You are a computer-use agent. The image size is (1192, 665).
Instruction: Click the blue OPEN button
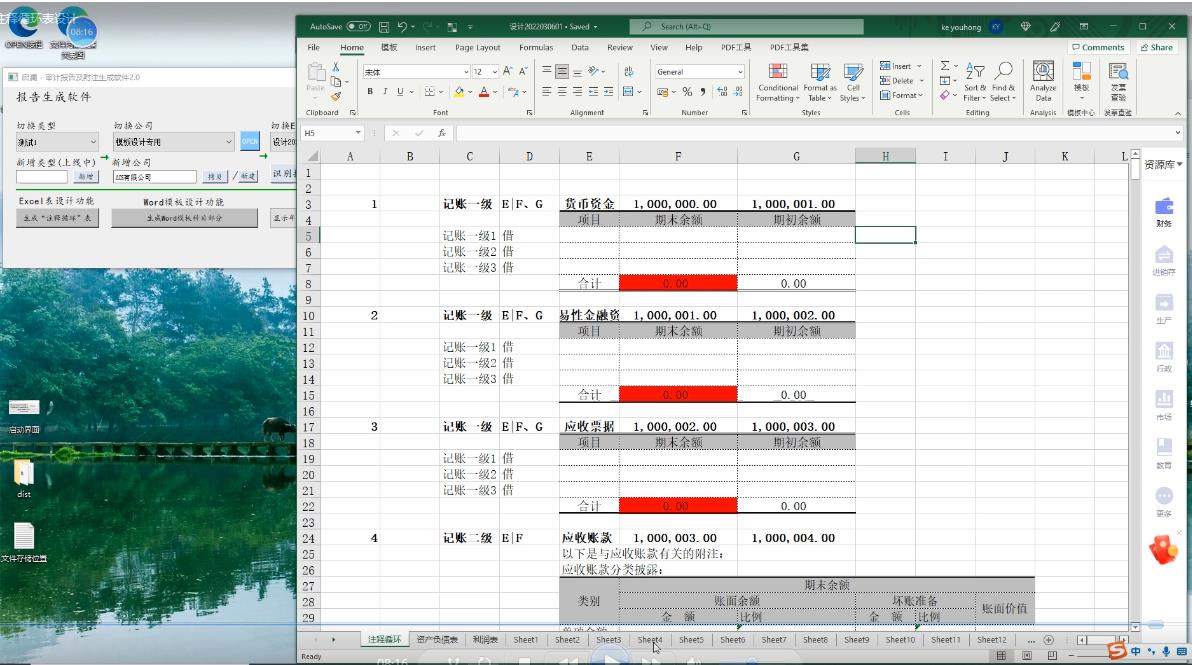point(249,143)
